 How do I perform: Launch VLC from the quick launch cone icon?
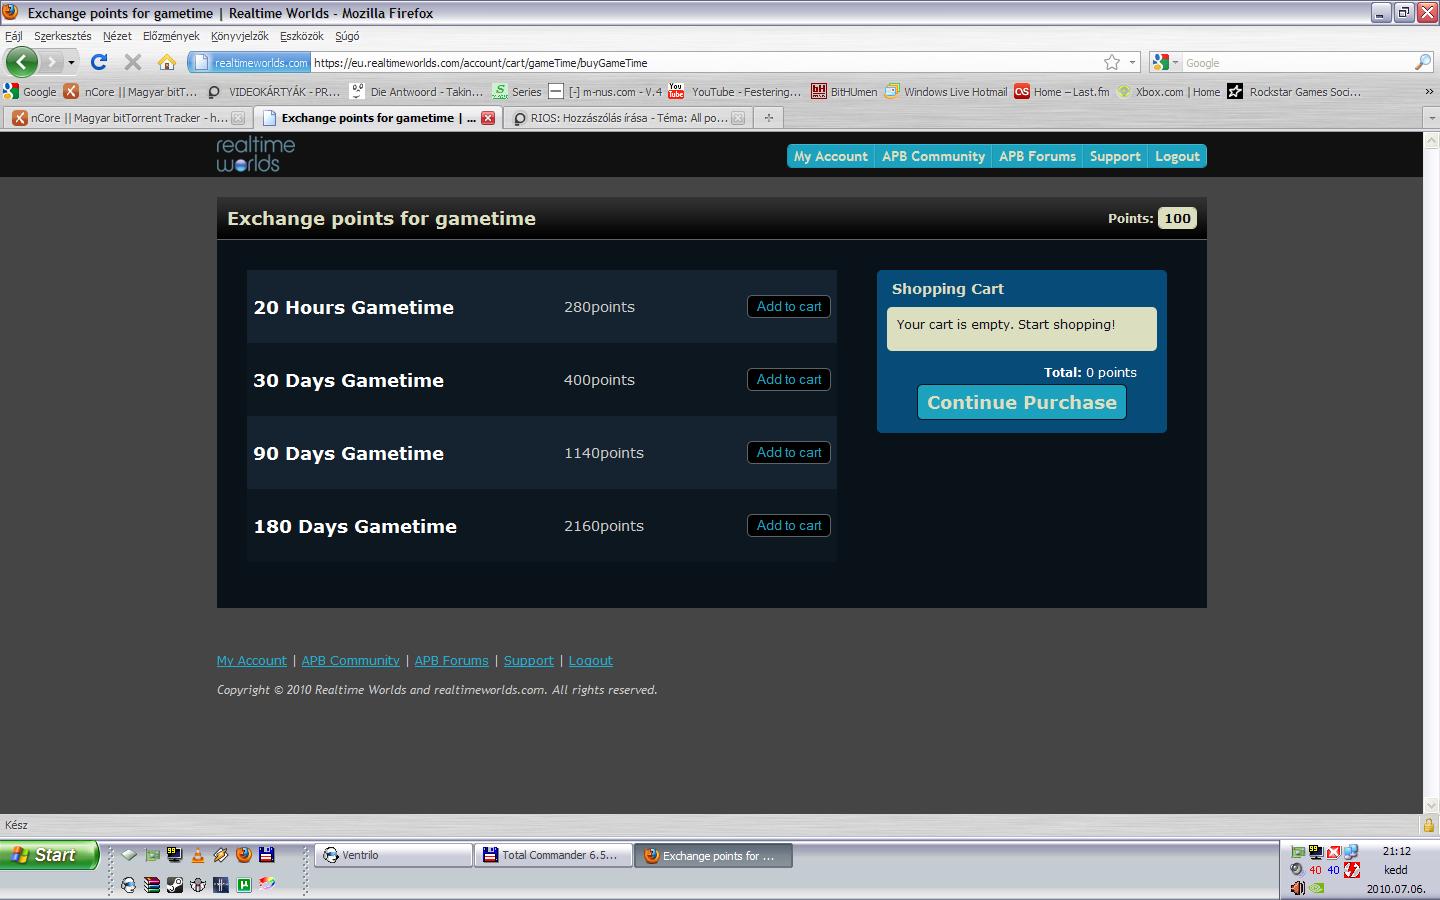(198, 855)
